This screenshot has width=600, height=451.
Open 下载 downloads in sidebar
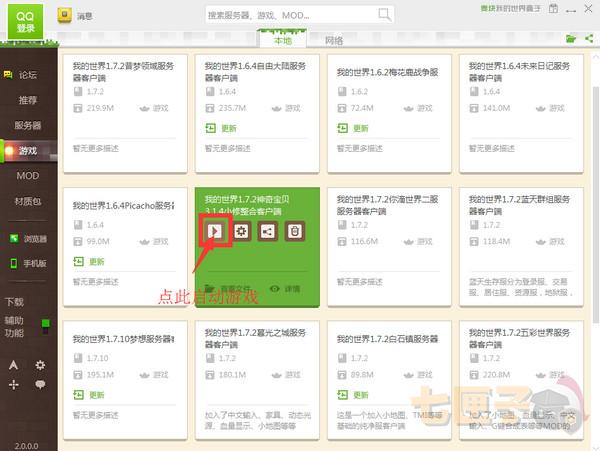coord(14,302)
